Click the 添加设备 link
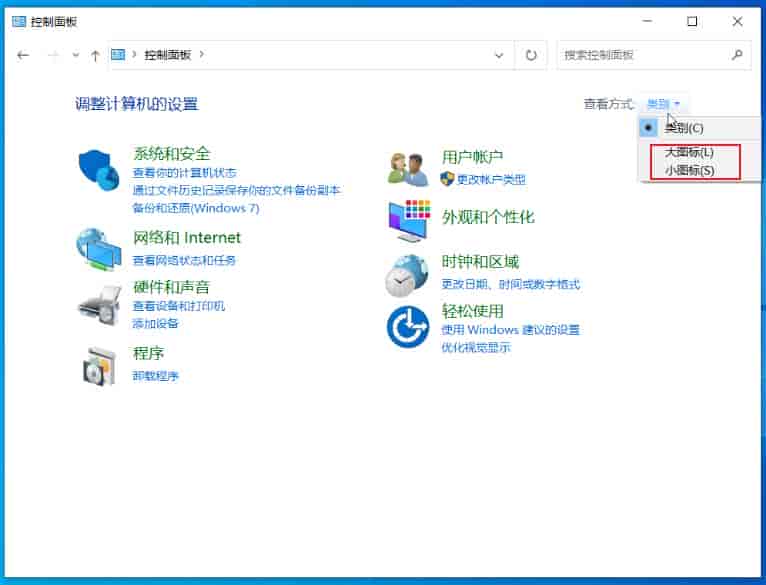The height and width of the screenshot is (585, 766). coord(155,324)
